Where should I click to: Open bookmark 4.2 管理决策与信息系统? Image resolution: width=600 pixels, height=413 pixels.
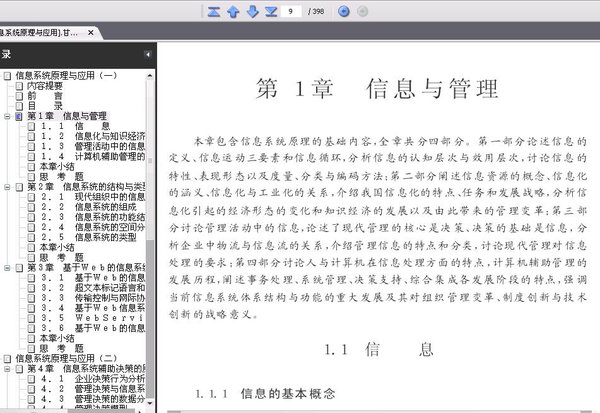[93, 389]
